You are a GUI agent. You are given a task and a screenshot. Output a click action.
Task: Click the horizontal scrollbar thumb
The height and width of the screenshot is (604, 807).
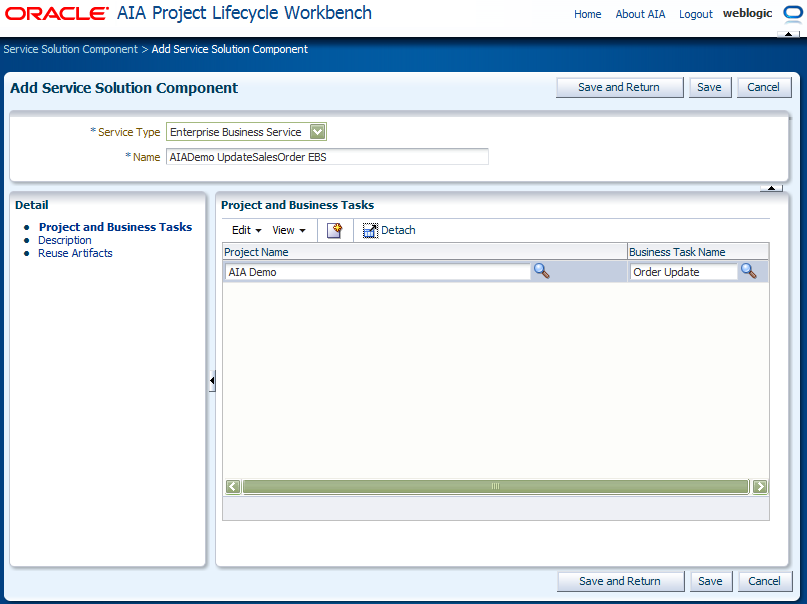tap(496, 487)
